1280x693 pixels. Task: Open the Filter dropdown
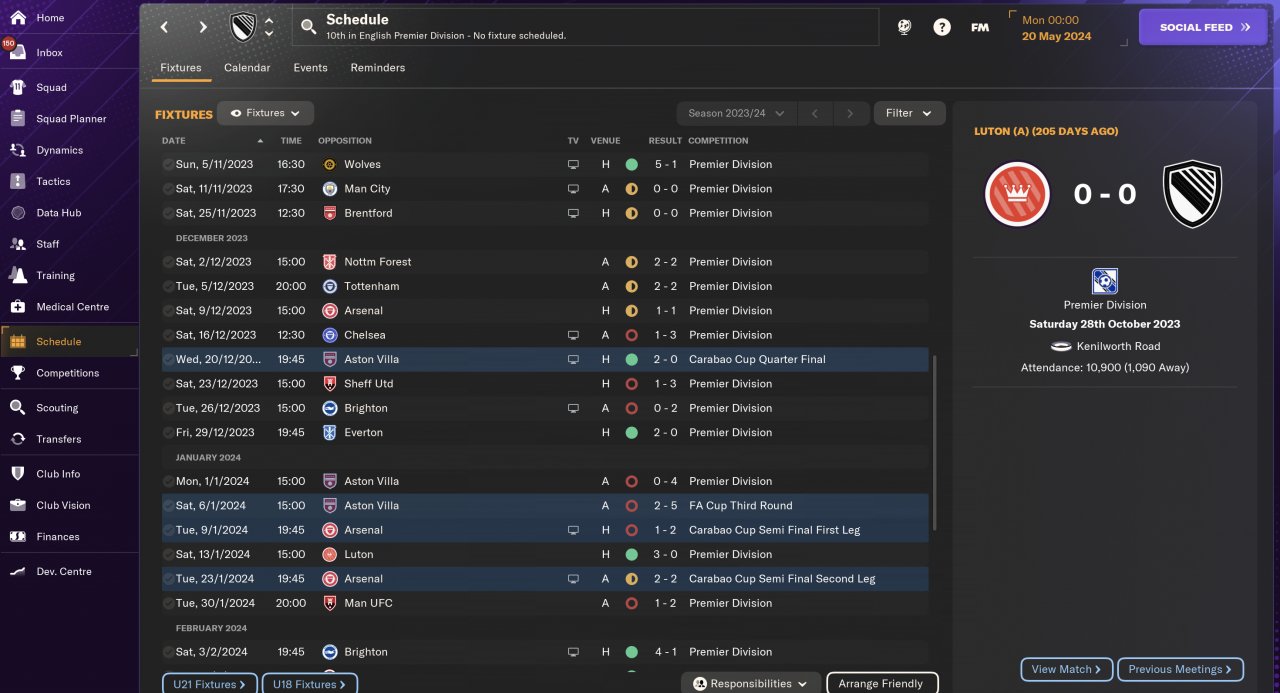pos(909,113)
